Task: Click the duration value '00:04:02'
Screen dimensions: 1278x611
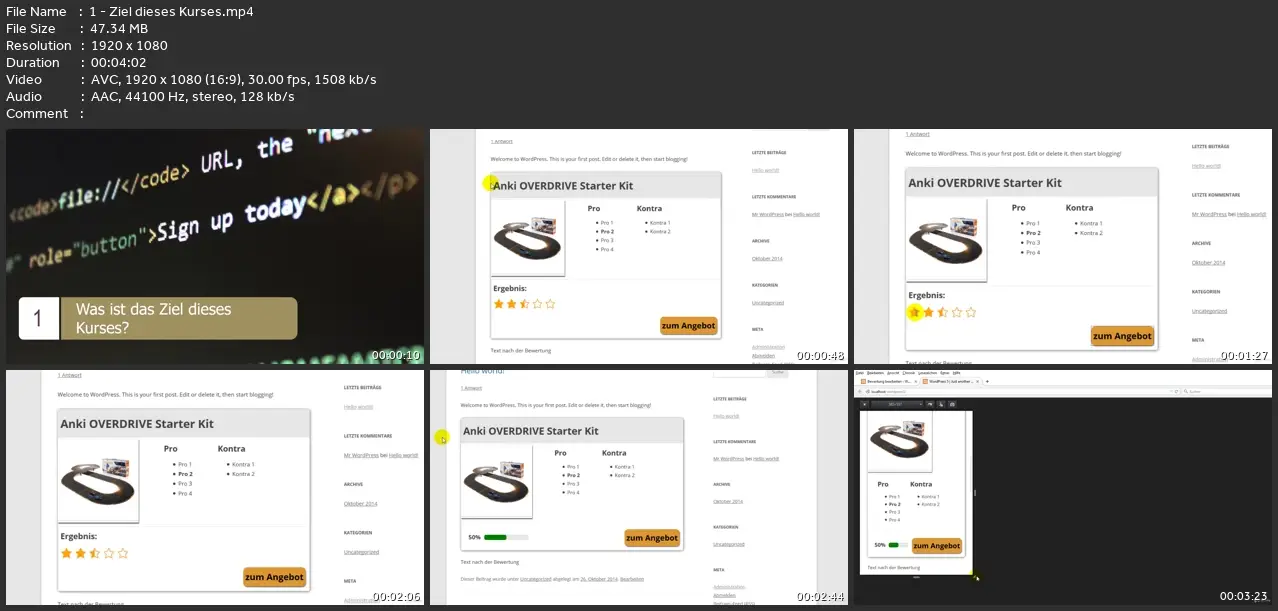Action: click(x=118, y=62)
